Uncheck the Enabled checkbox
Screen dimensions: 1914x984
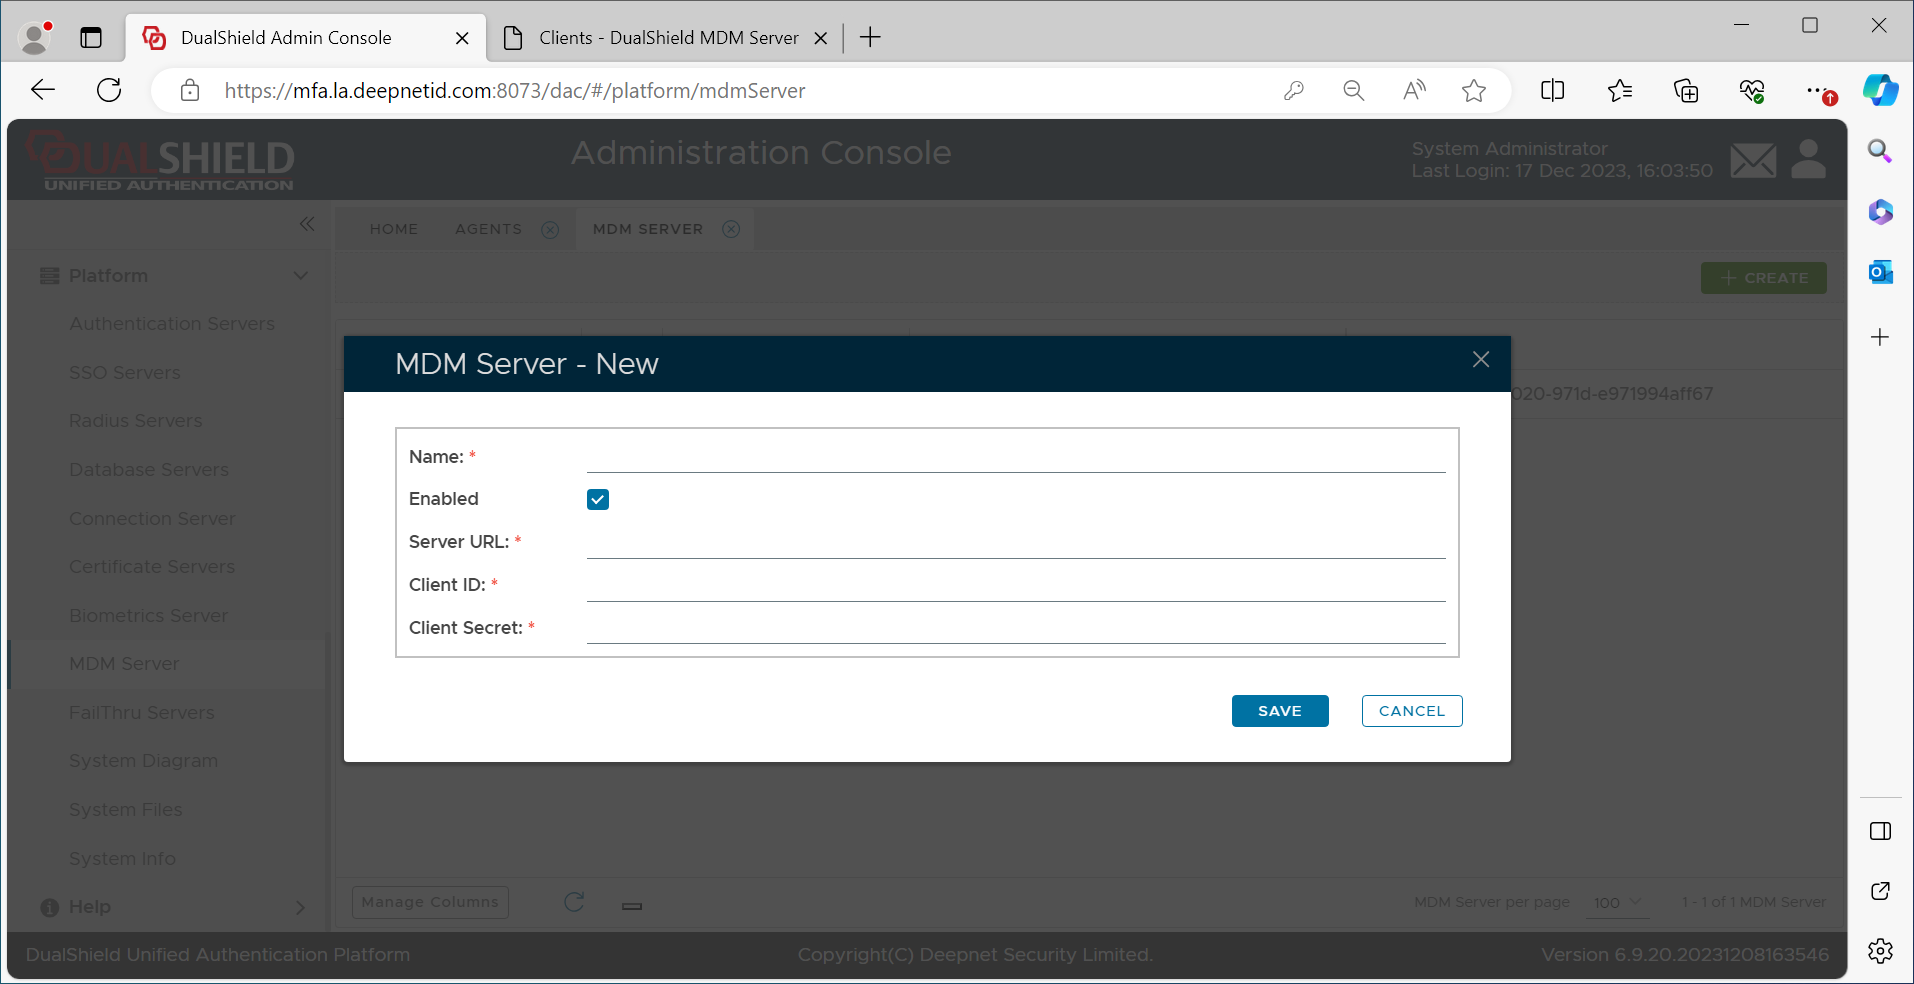(x=598, y=500)
